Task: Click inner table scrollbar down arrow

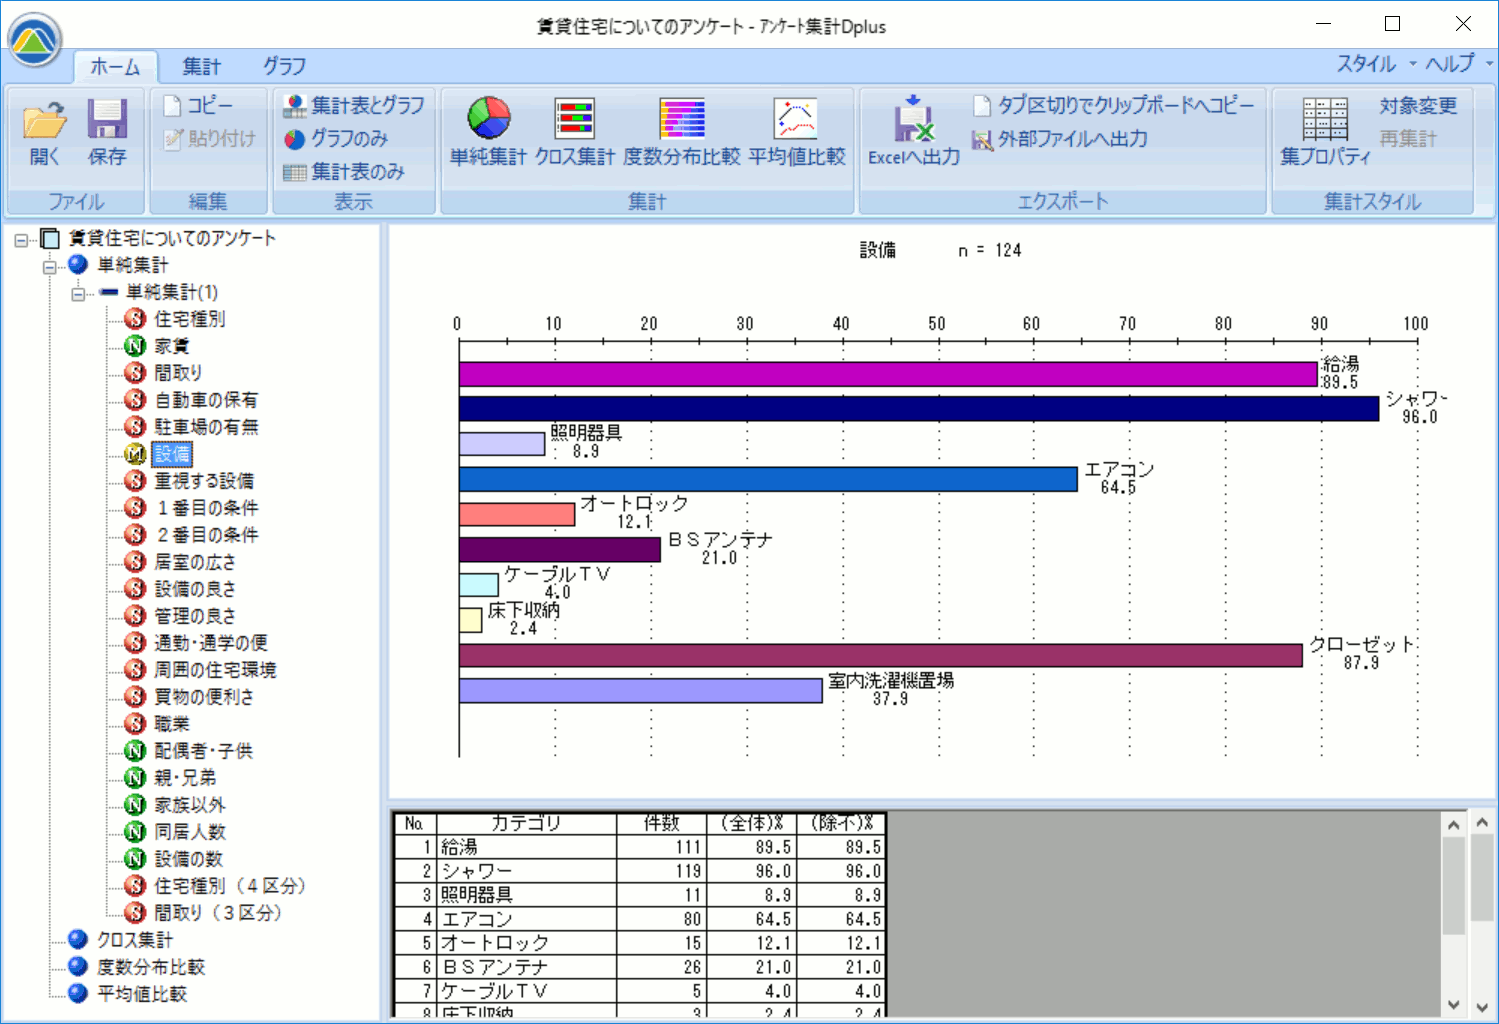Action: 1454,1005
